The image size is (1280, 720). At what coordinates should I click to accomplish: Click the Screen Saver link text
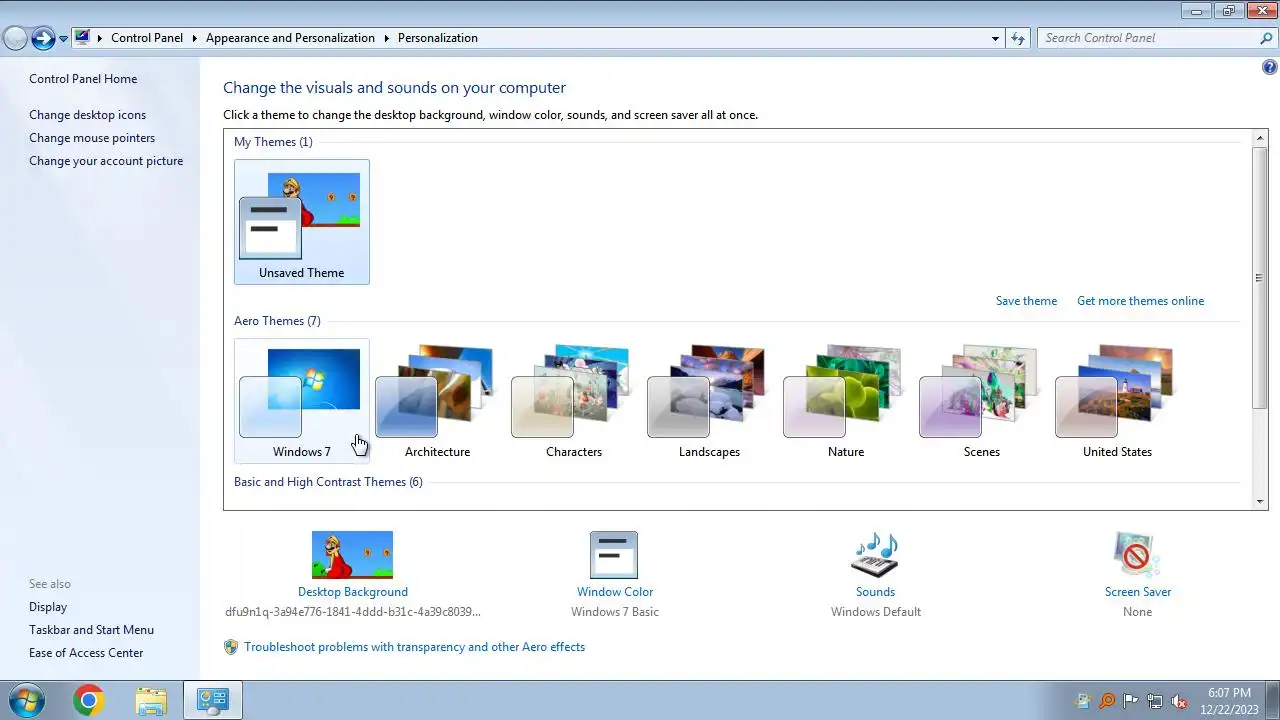click(1138, 592)
